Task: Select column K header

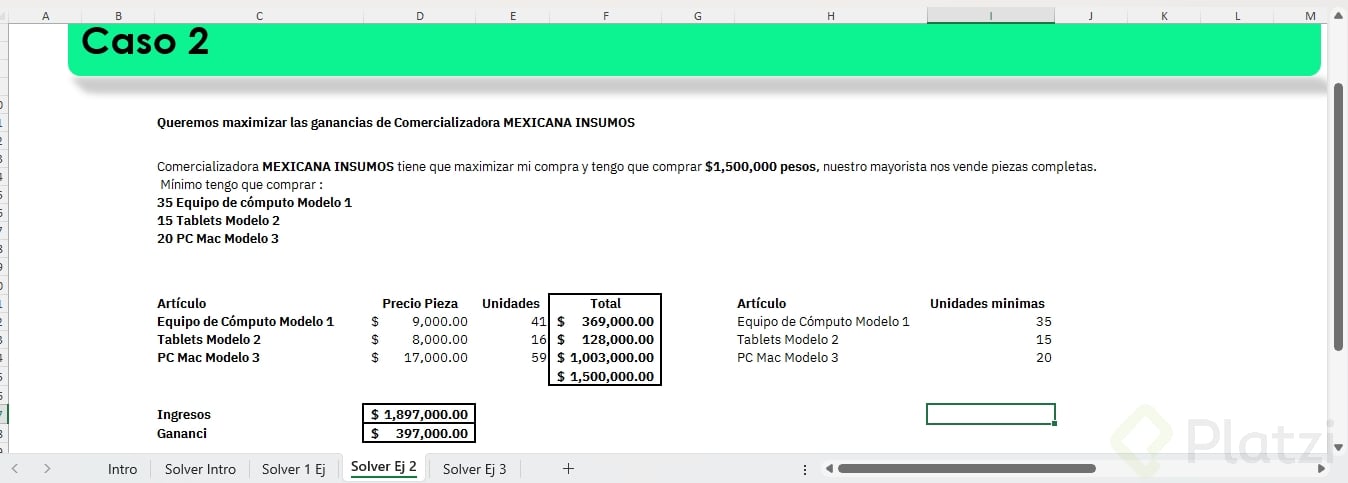Action: click(1164, 15)
